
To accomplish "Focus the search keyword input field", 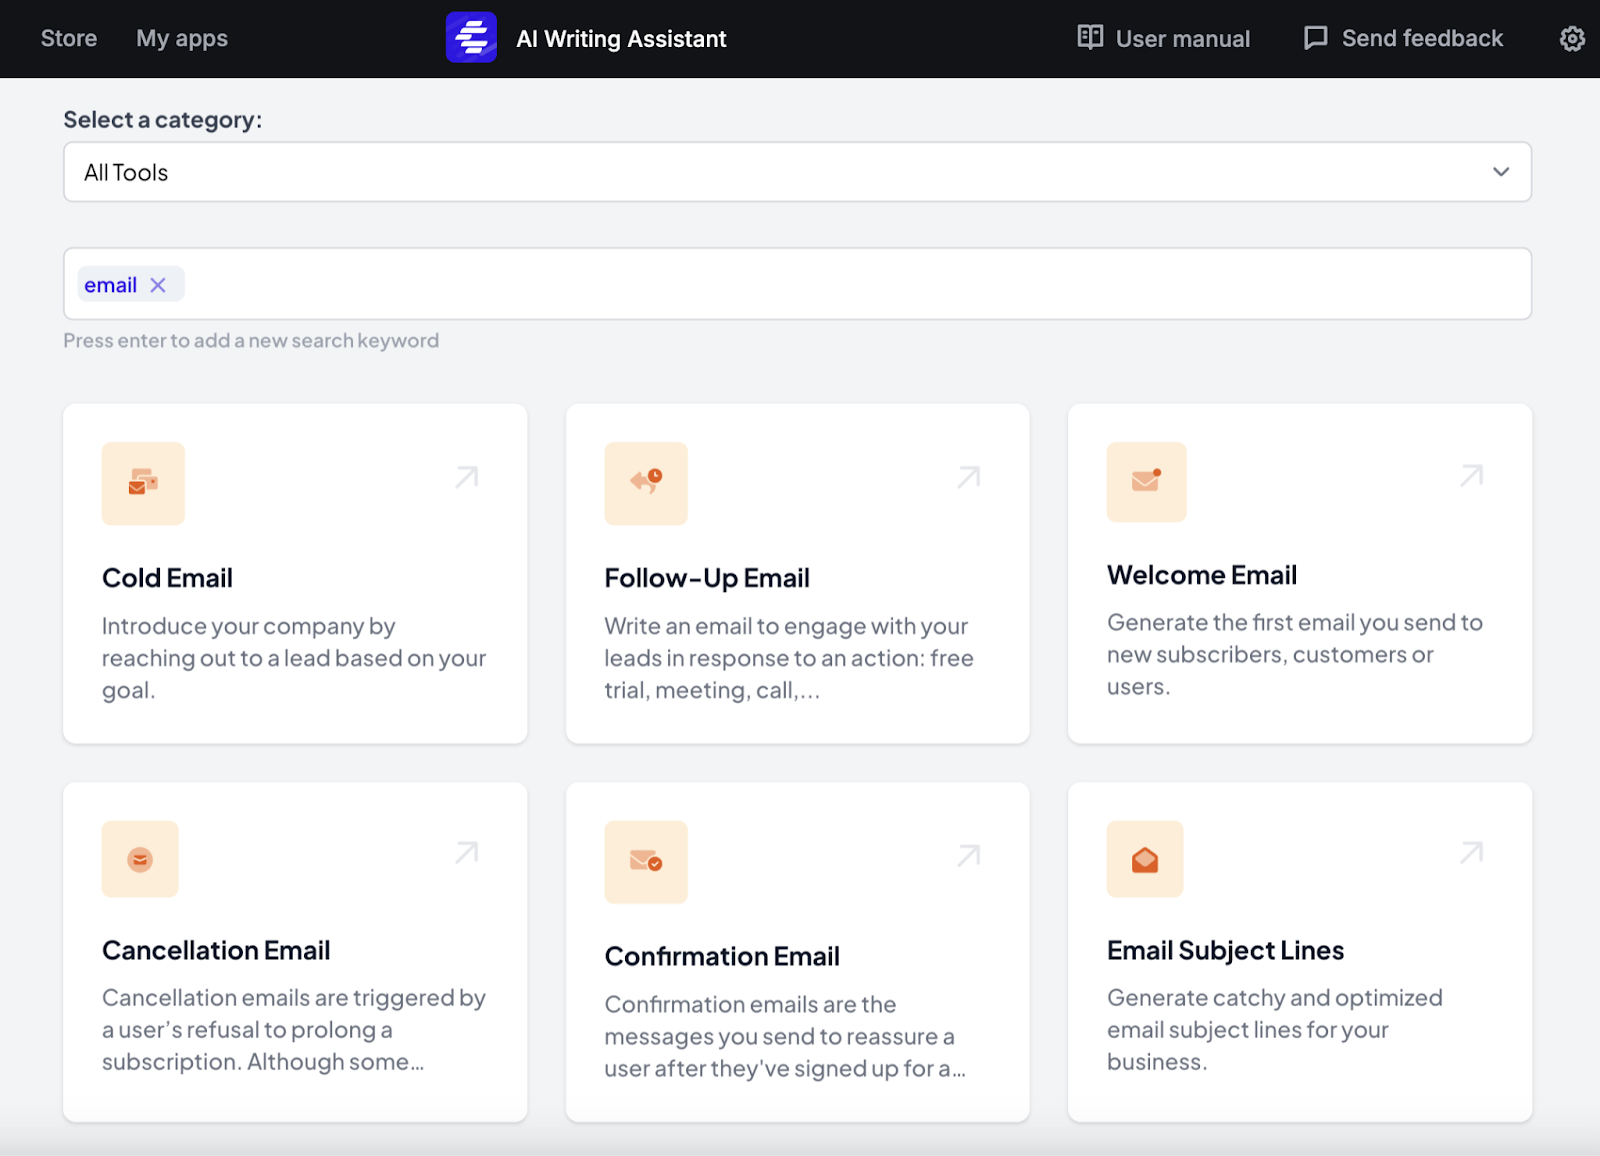I will 798,284.
